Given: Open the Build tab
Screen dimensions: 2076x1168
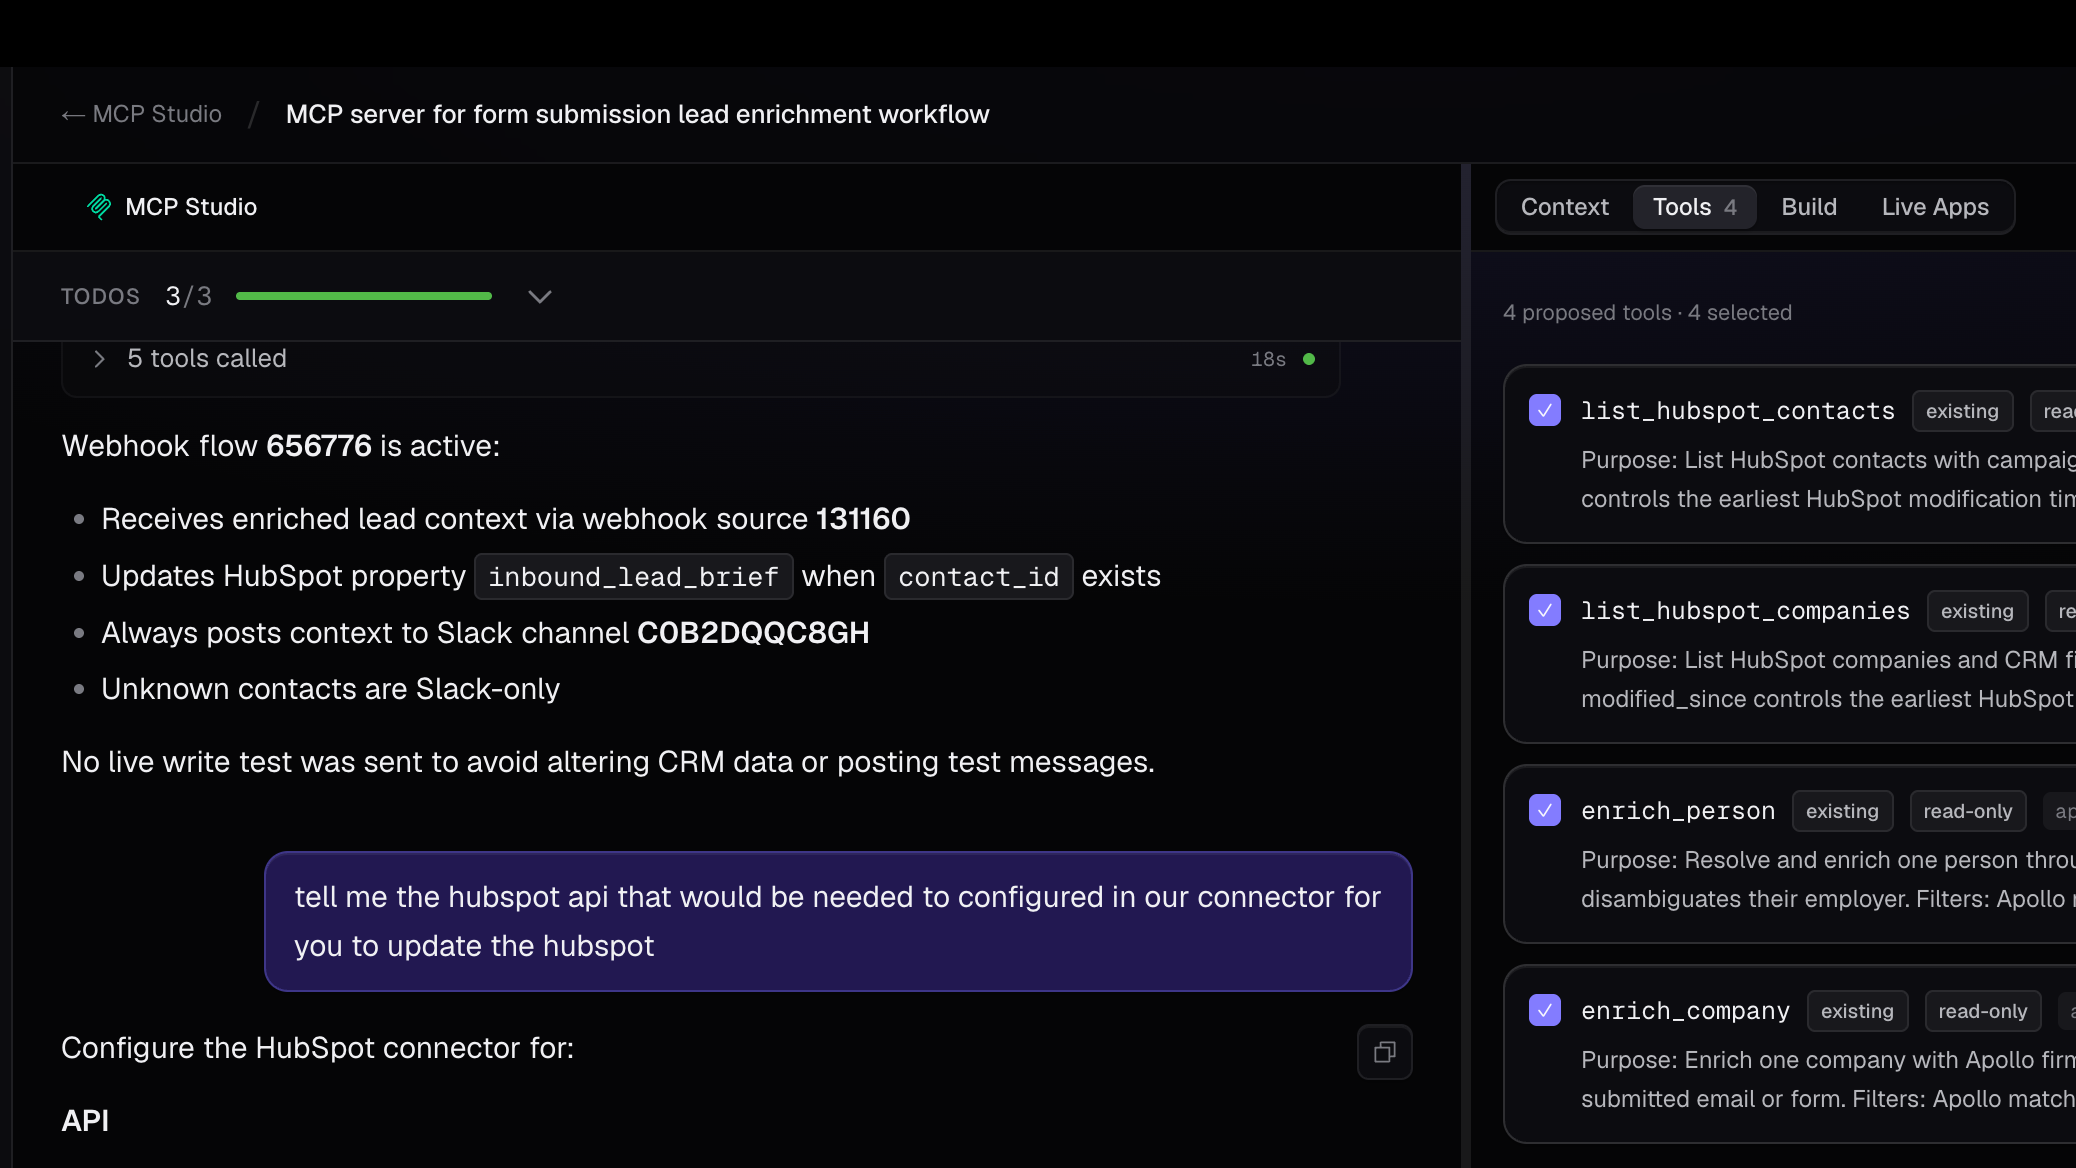Looking at the screenshot, I should (1808, 207).
